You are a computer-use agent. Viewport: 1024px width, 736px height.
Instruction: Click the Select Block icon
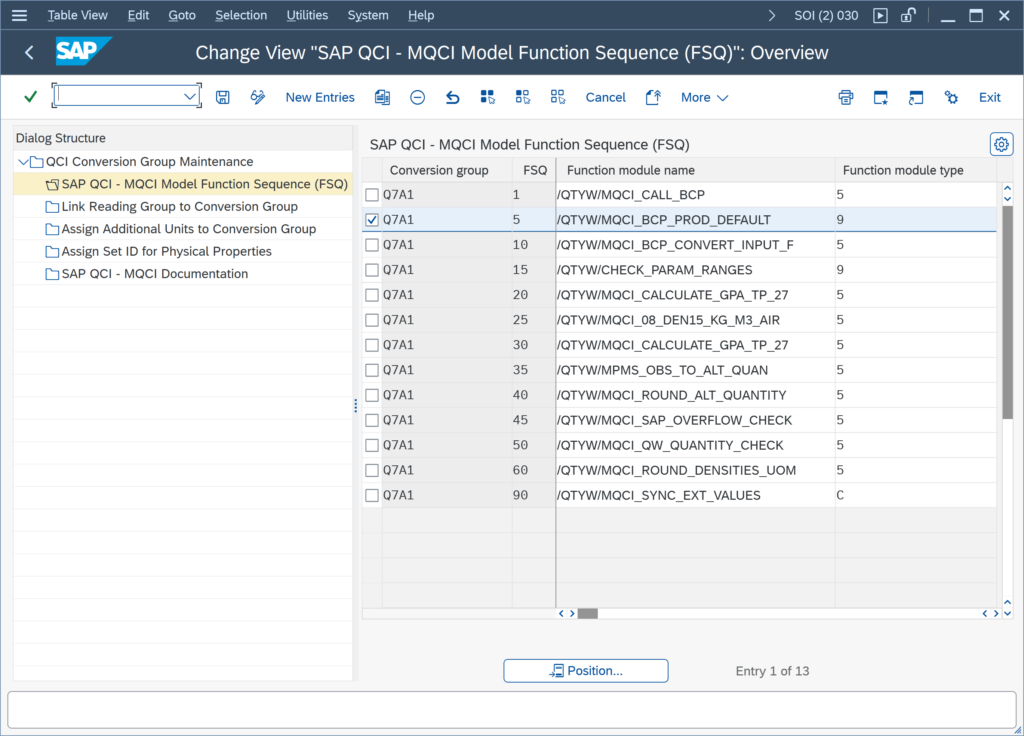(x=522, y=97)
